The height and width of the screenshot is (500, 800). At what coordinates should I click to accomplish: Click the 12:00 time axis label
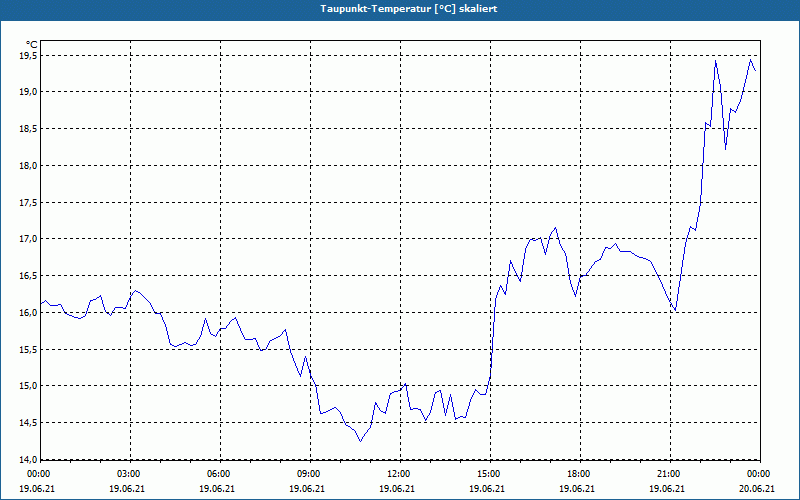coord(399,474)
